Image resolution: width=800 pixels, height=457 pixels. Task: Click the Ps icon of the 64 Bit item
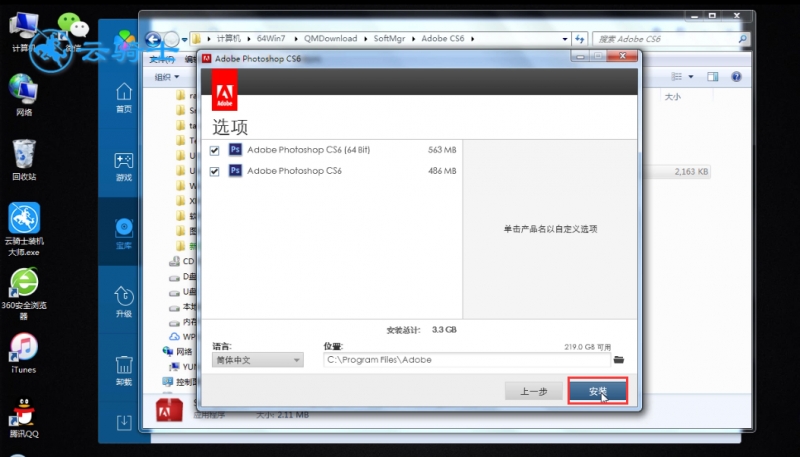coord(235,149)
